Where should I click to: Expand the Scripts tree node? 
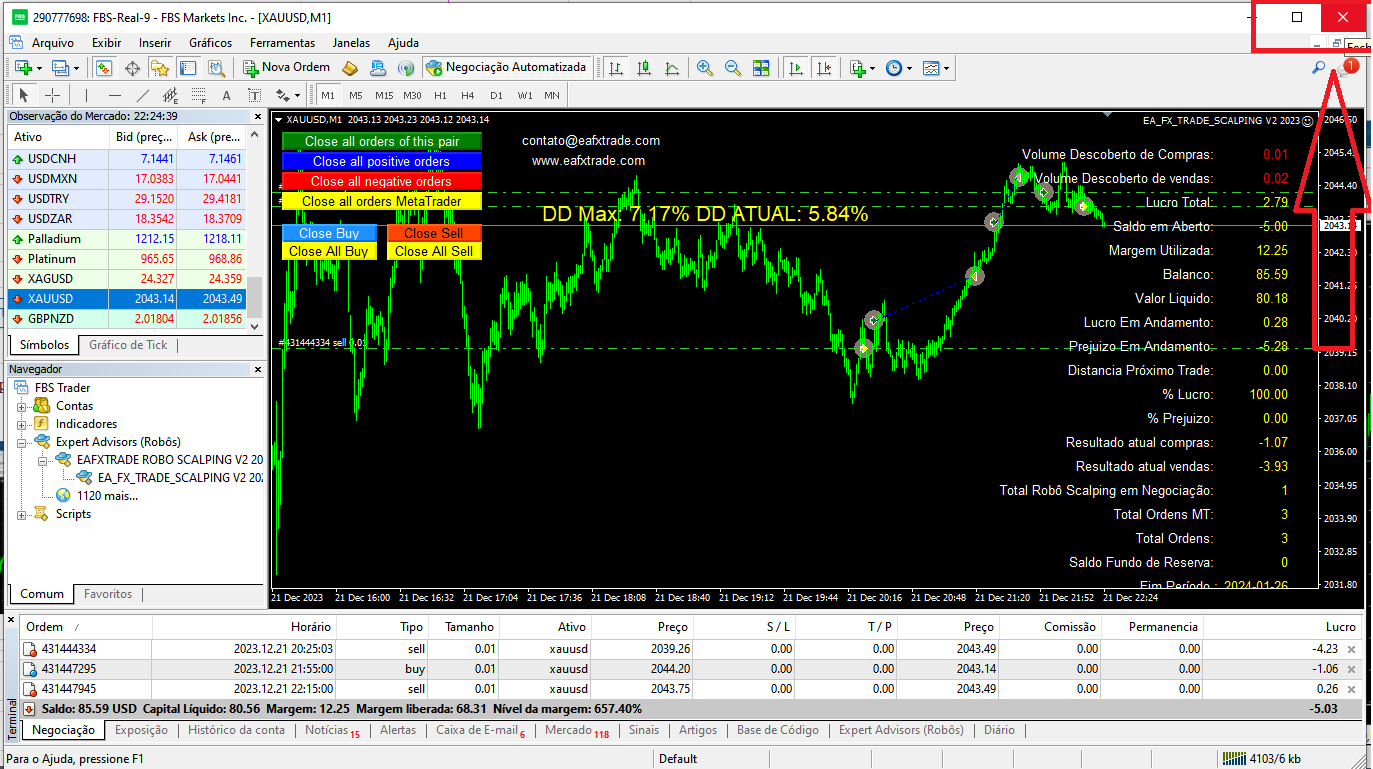22,514
